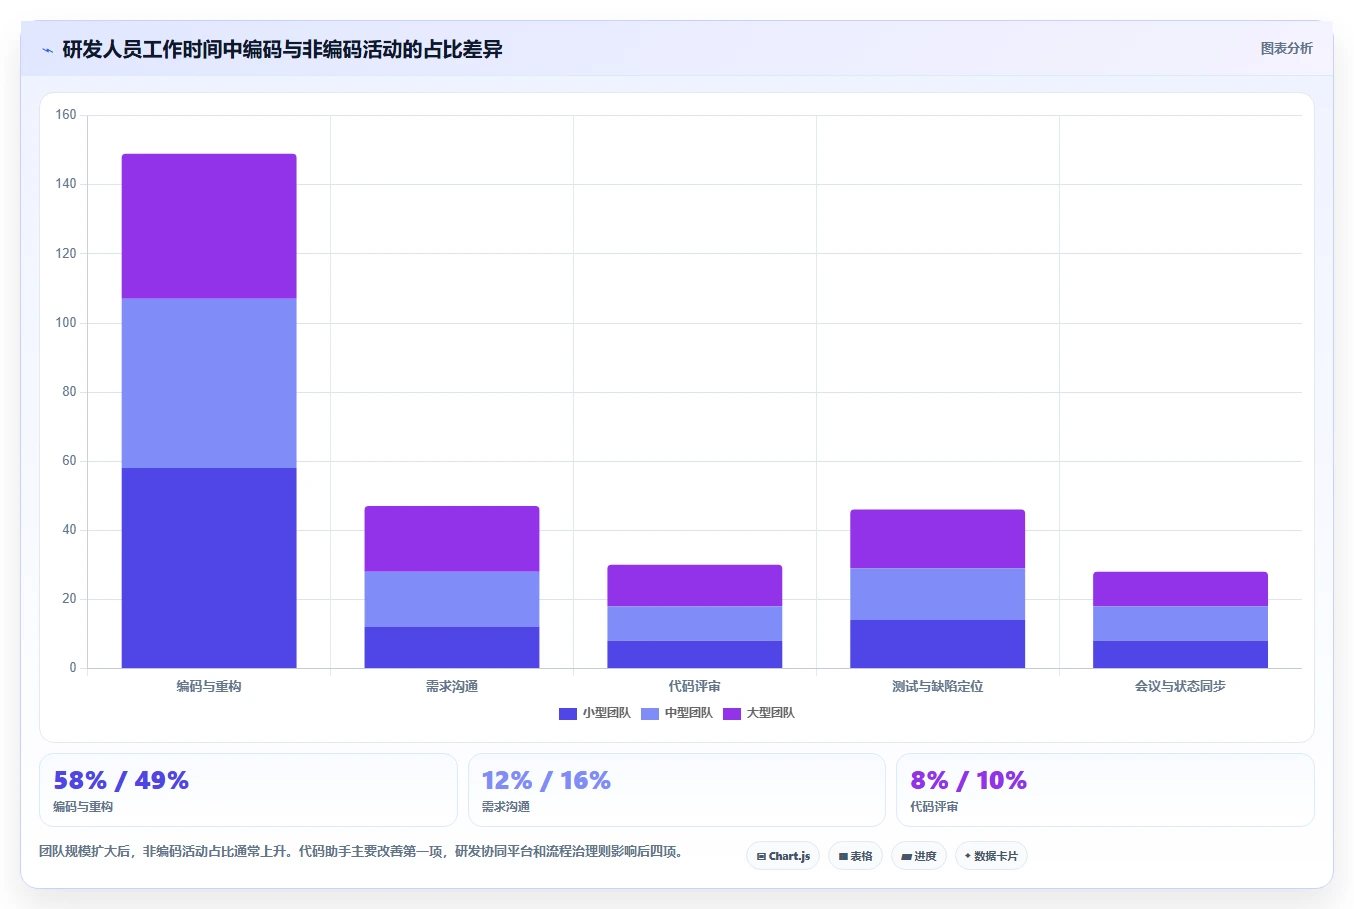Click the 中型团队 segment of 会议与状态同步 bar
1354x909 pixels.
coord(1181,623)
